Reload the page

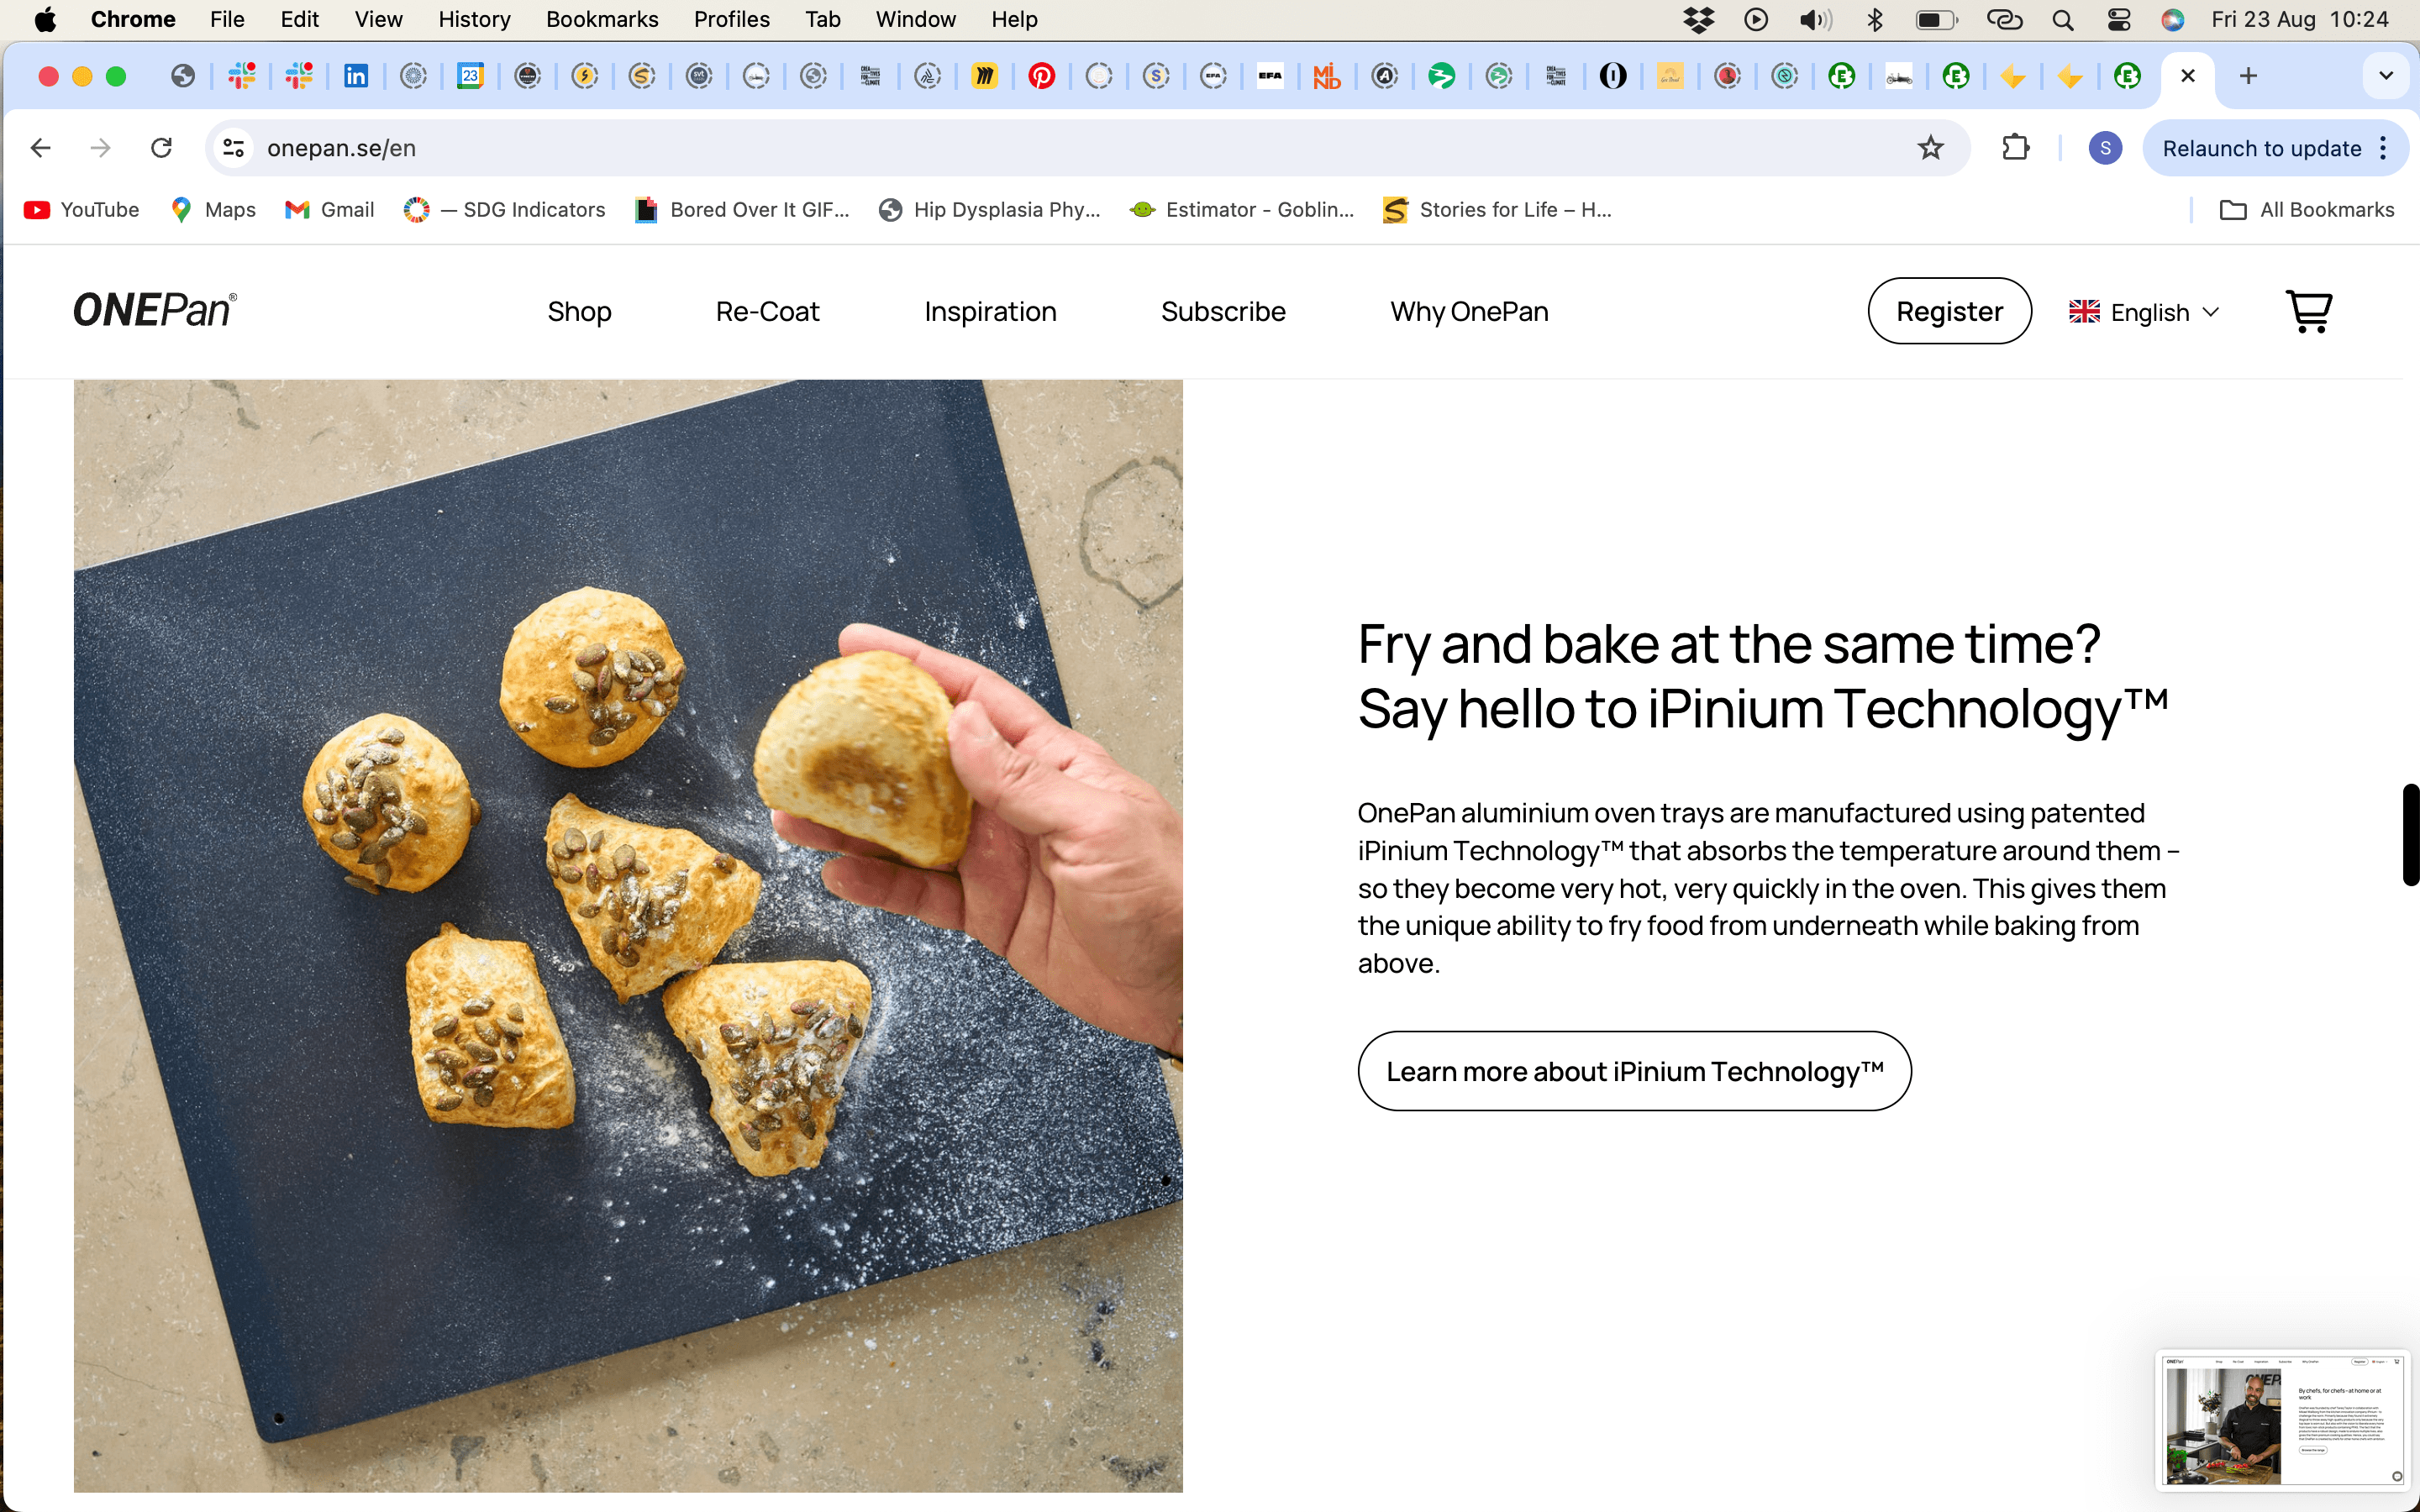pos(161,148)
